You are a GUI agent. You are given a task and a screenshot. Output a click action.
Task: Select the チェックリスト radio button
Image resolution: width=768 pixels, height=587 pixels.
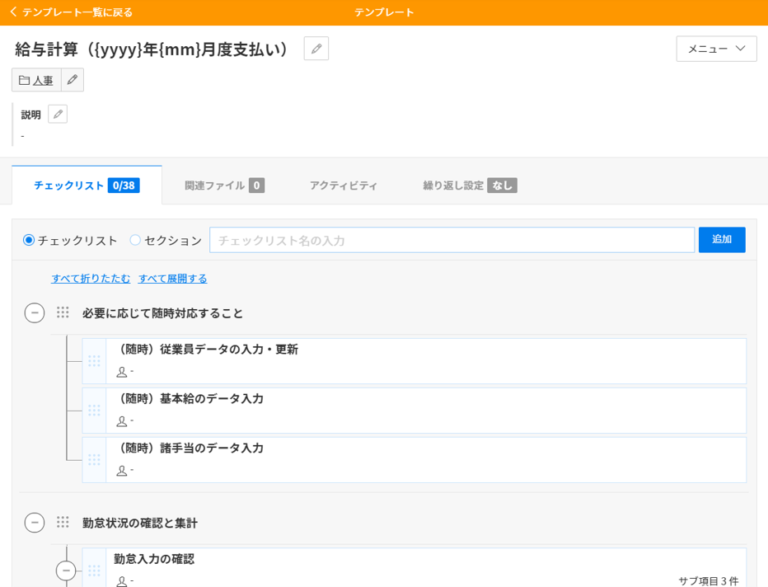(29, 240)
